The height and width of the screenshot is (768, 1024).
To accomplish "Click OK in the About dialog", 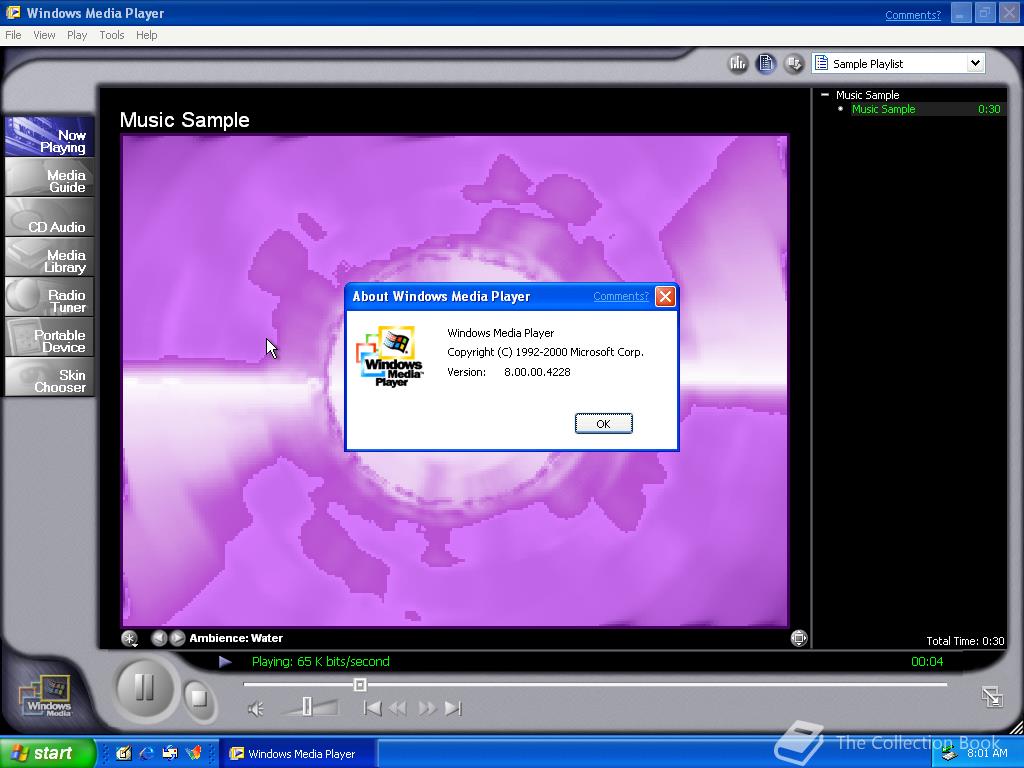I will pos(603,424).
